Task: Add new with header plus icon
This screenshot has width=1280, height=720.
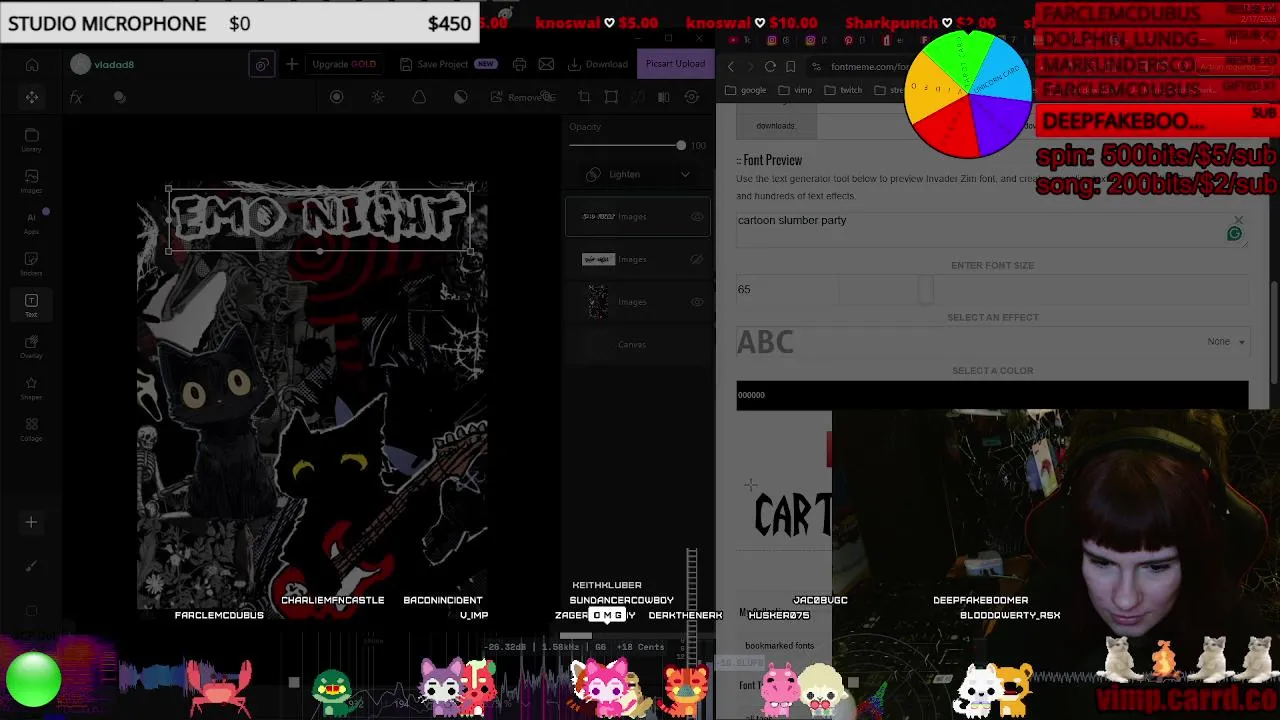Action: point(291,64)
